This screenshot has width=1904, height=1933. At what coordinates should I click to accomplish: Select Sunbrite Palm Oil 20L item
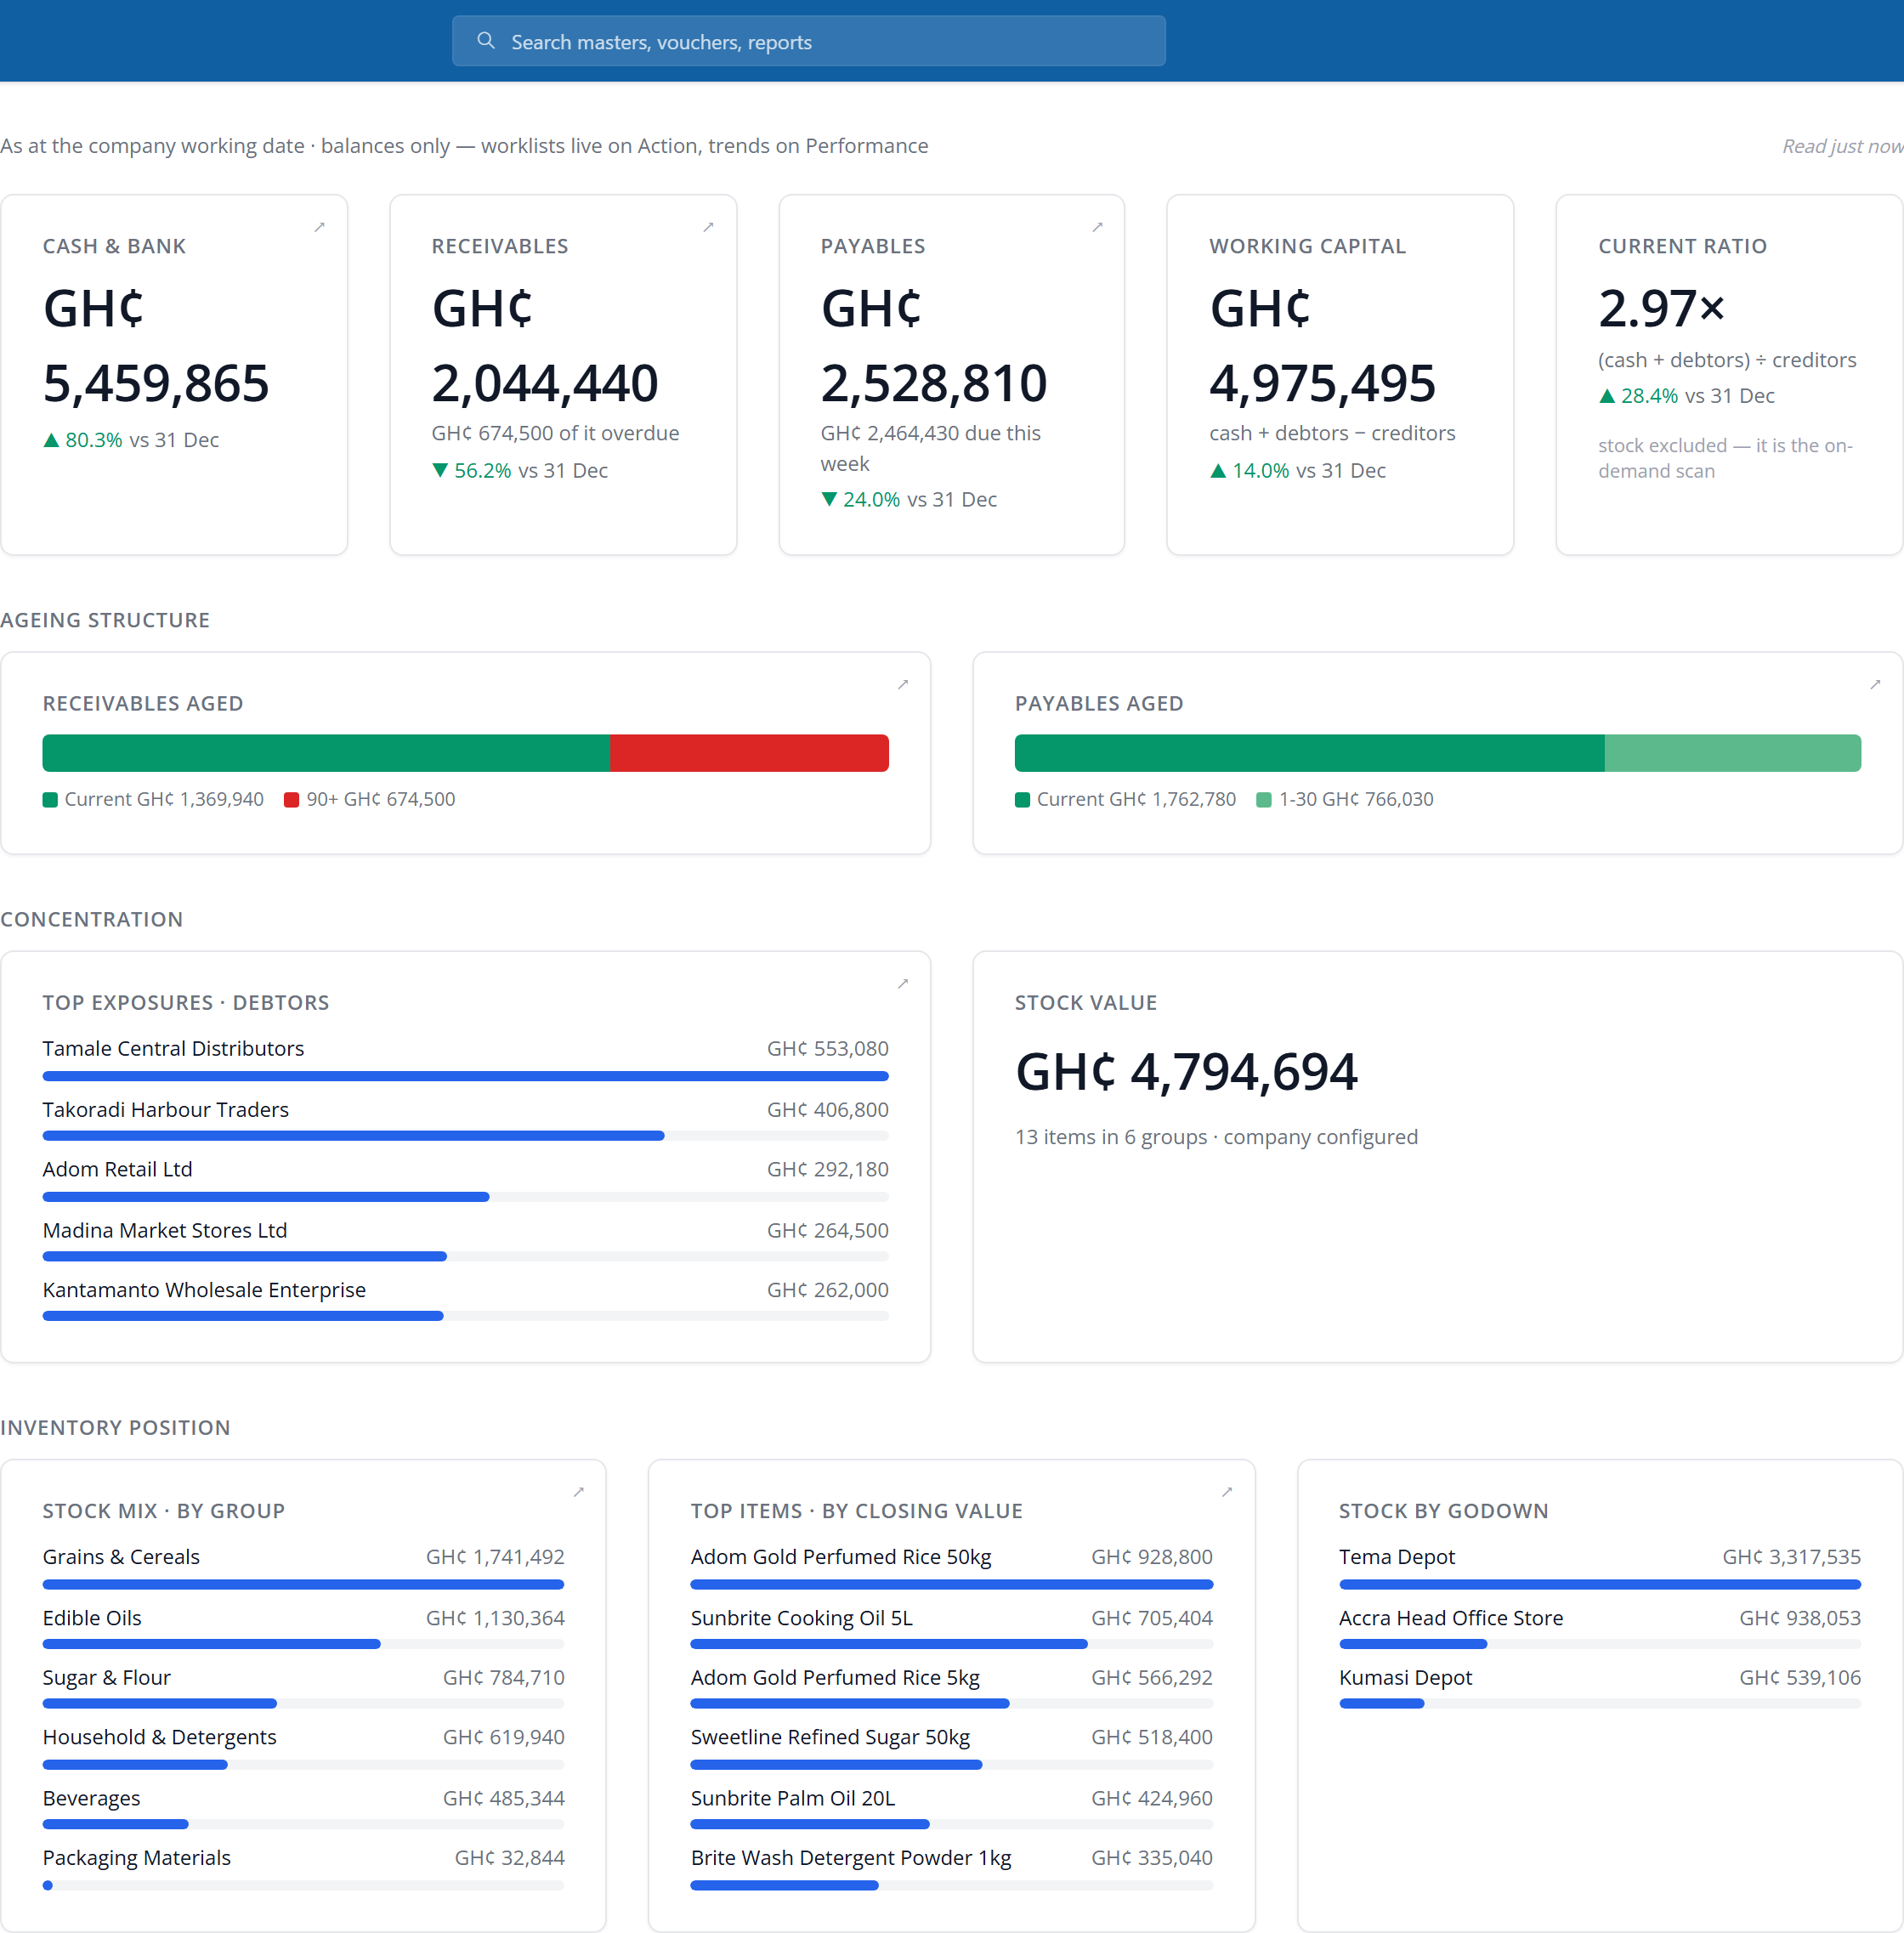[951, 1808]
